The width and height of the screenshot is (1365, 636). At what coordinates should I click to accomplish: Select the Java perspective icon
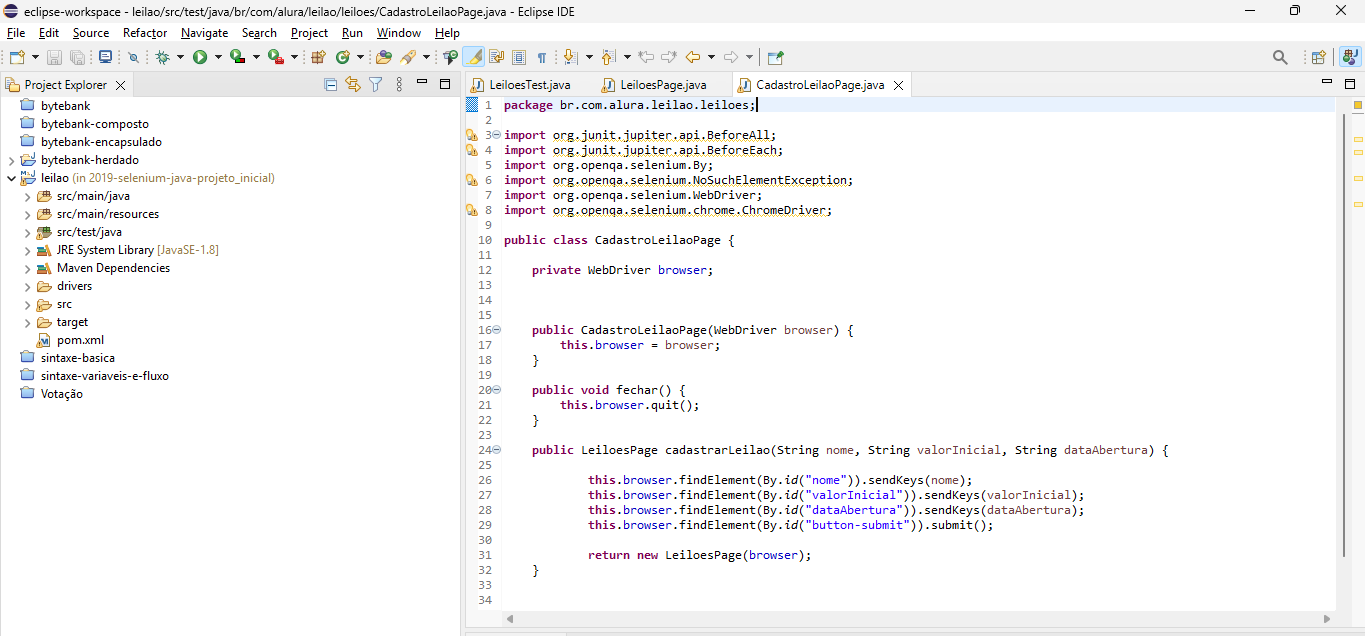click(1350, 57)
